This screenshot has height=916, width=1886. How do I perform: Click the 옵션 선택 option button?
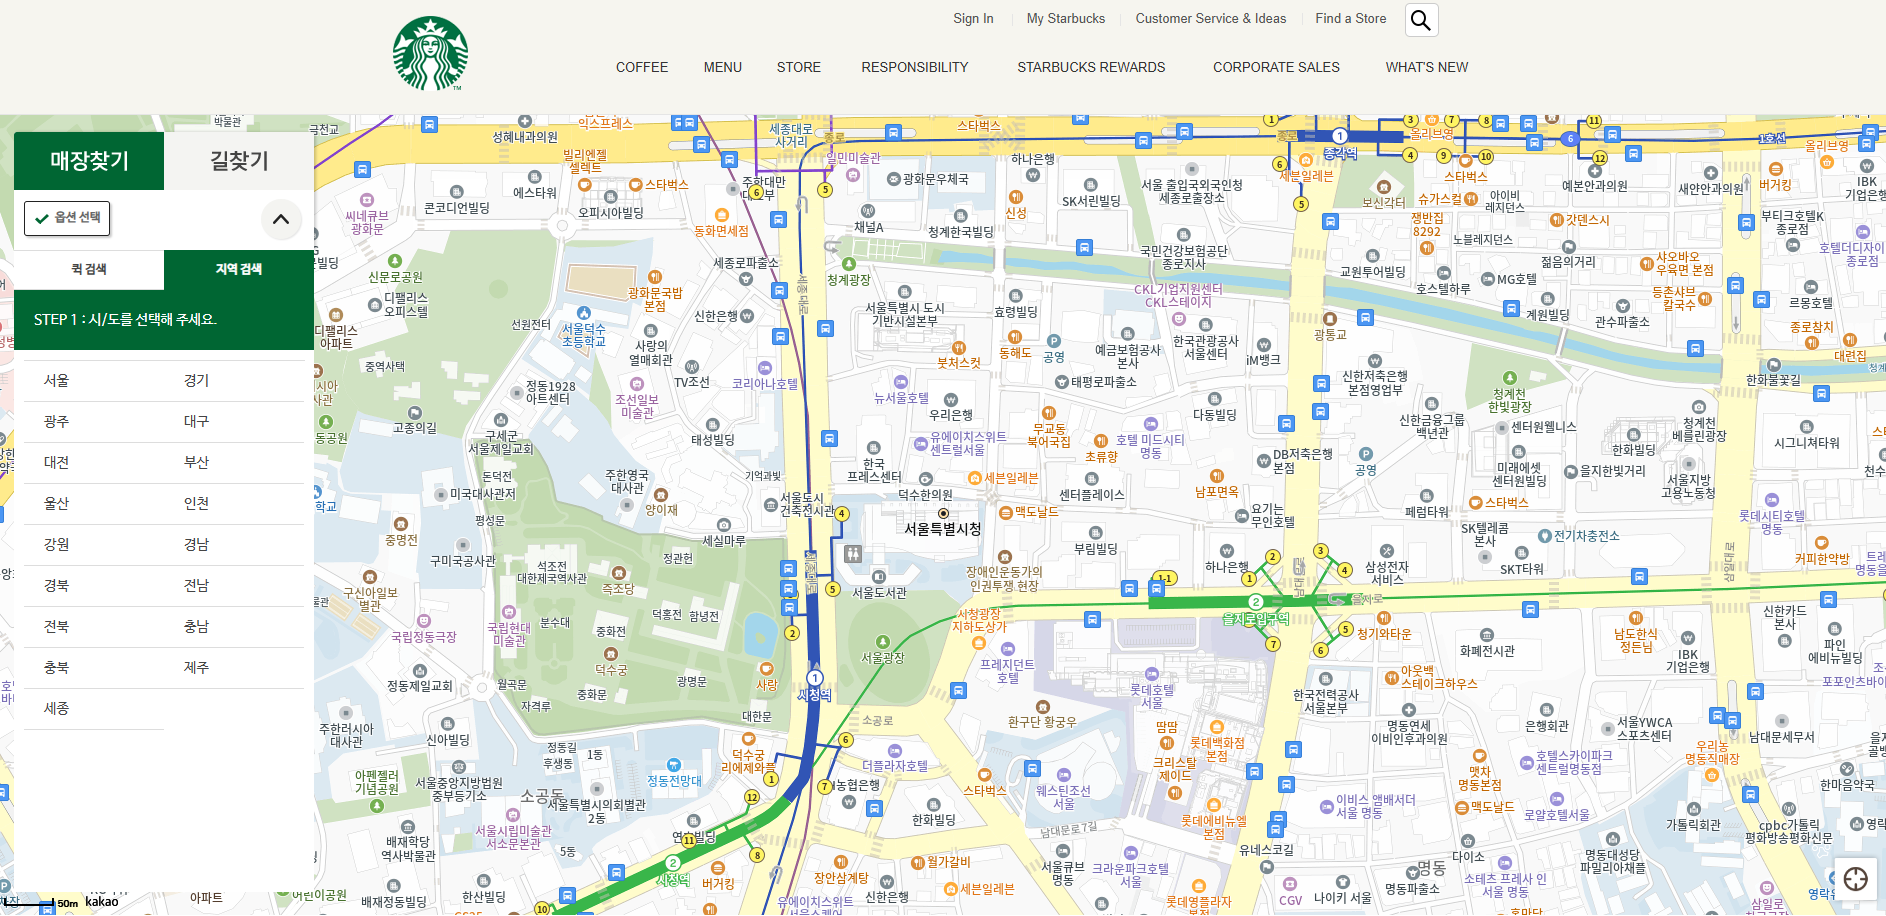(x=67, y=218)
